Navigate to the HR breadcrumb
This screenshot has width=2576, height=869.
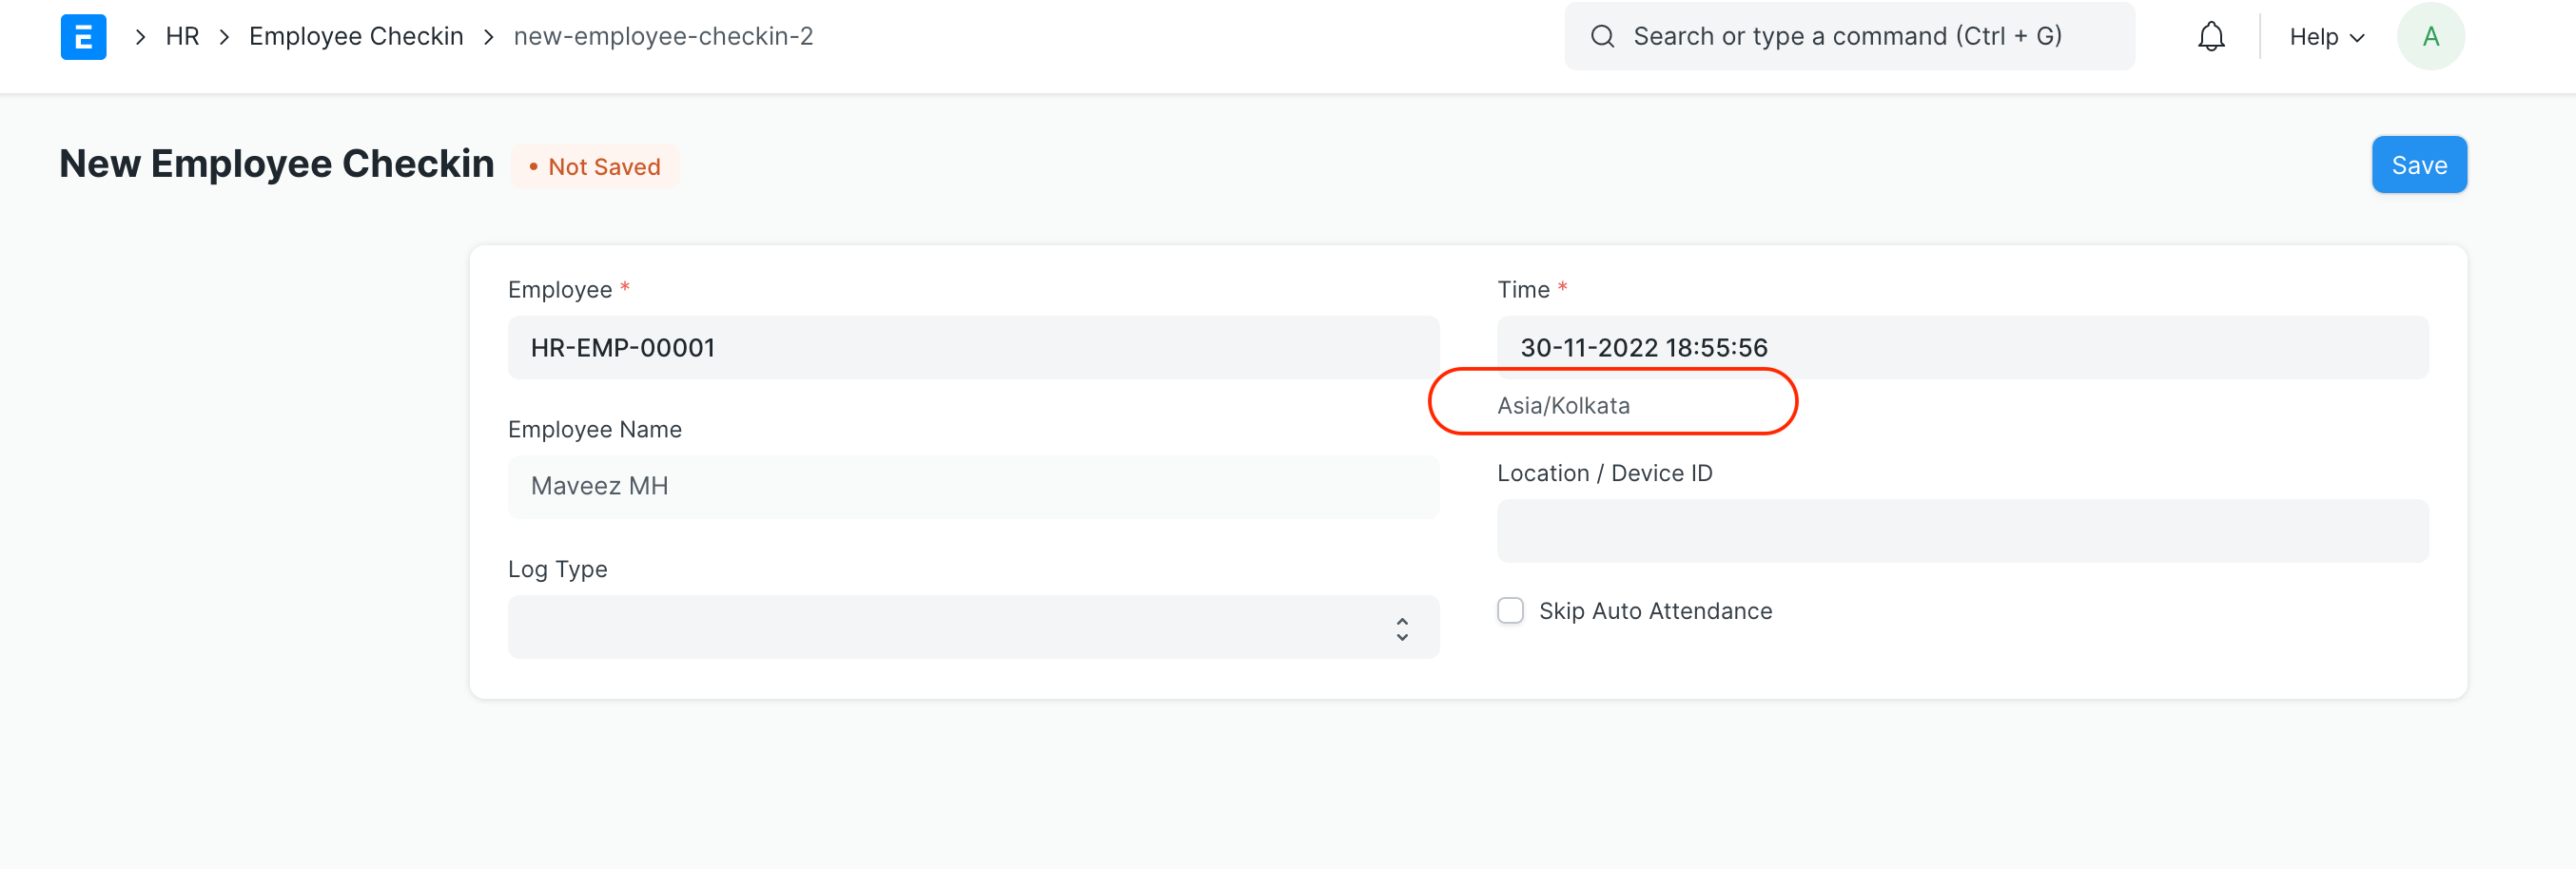point(182,36)
